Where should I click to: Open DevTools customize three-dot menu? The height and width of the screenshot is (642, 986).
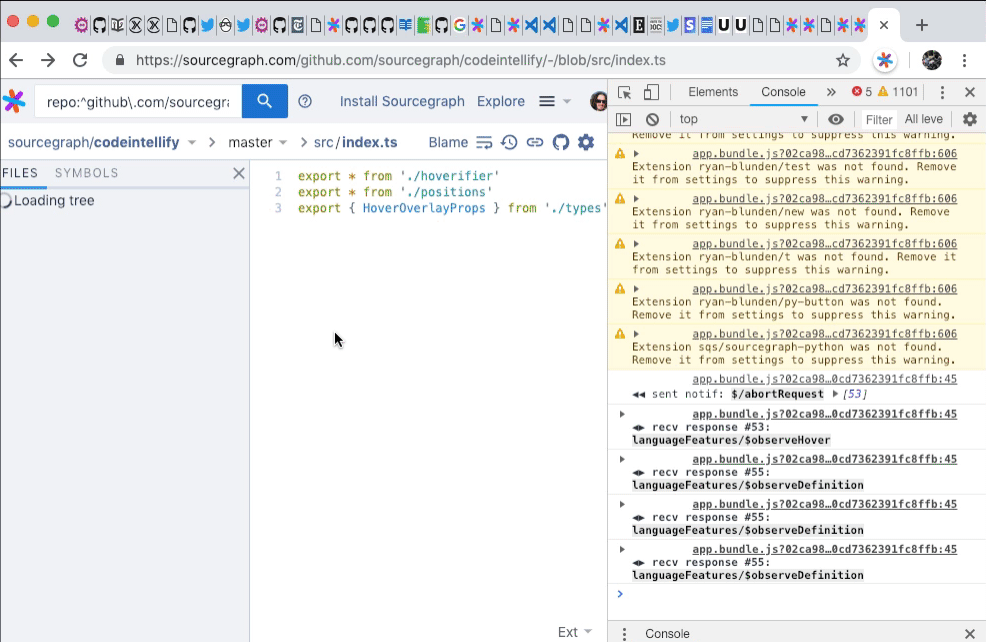[942, 92]
